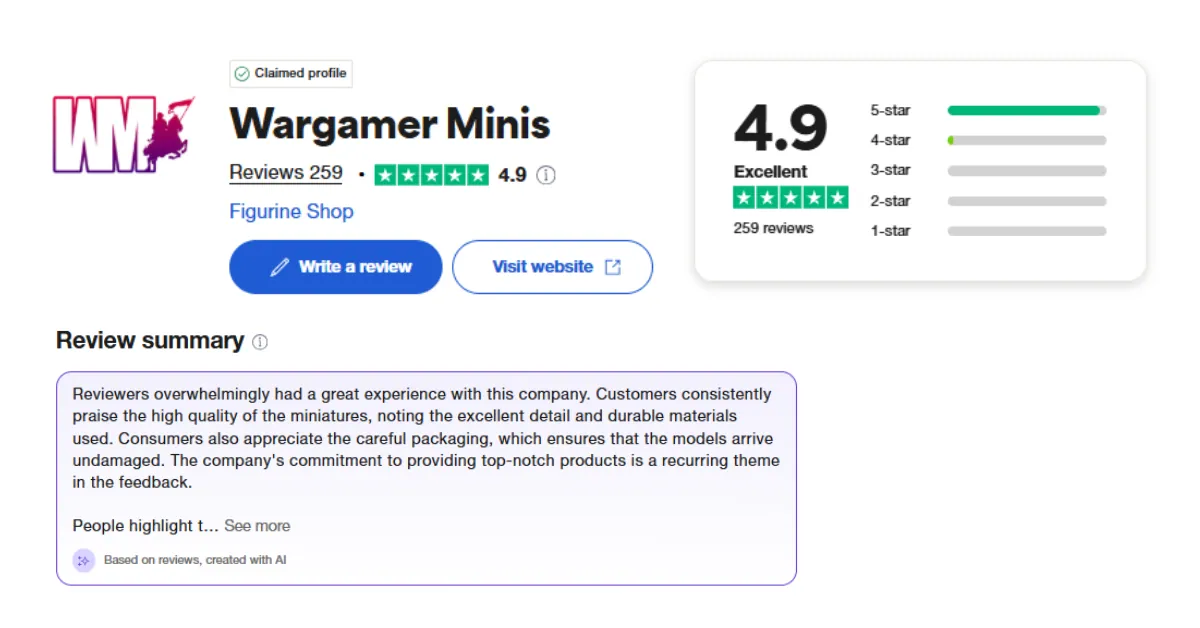
Task: Click the five-star Trustpilot rating under Excellent
Action: pos(791,198)
